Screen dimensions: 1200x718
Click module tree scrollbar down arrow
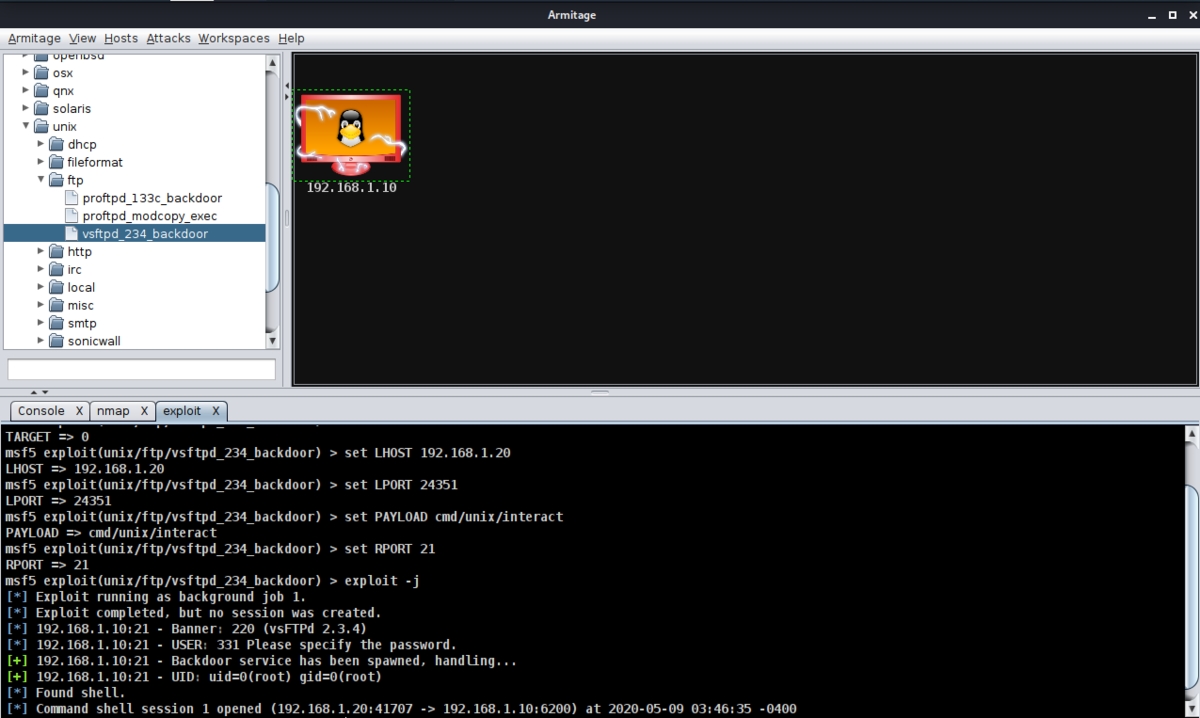pos(272,341)
